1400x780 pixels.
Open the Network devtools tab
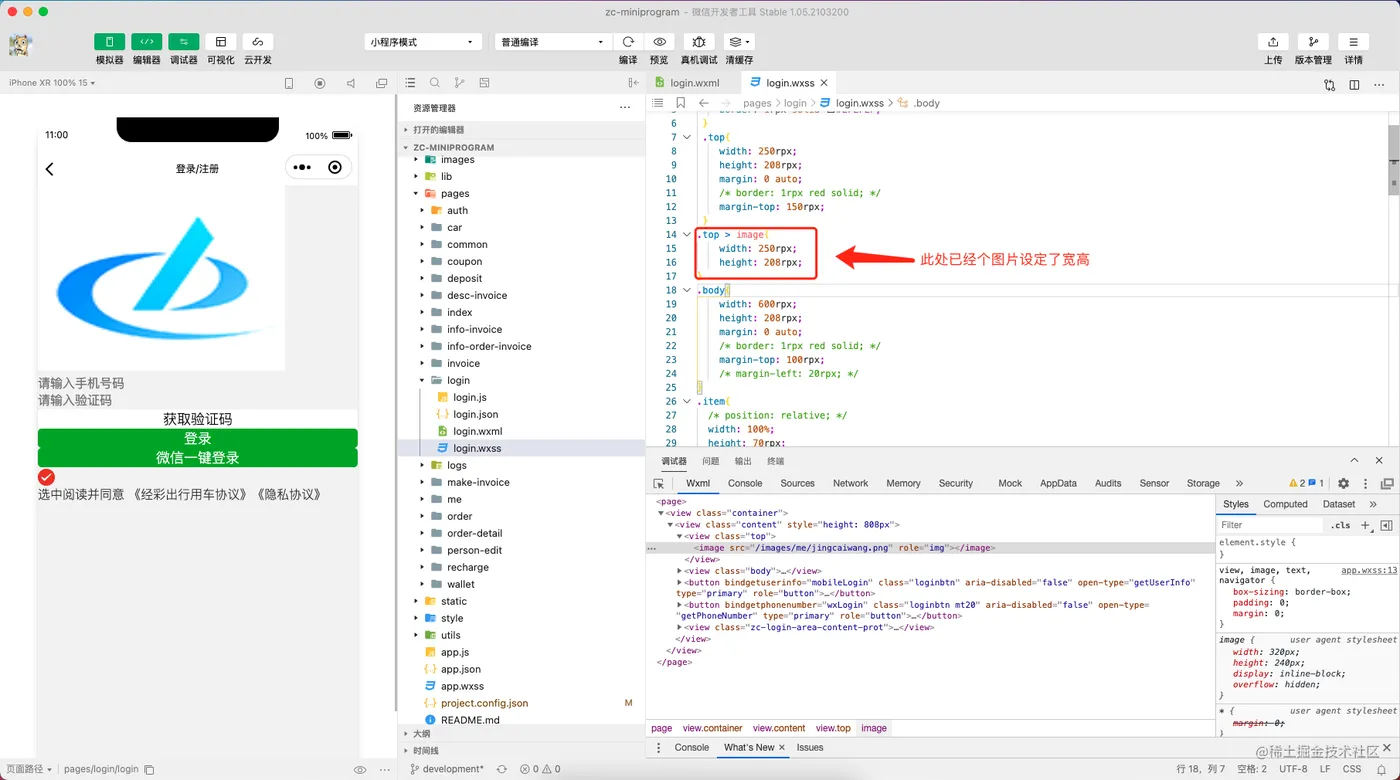850,483
